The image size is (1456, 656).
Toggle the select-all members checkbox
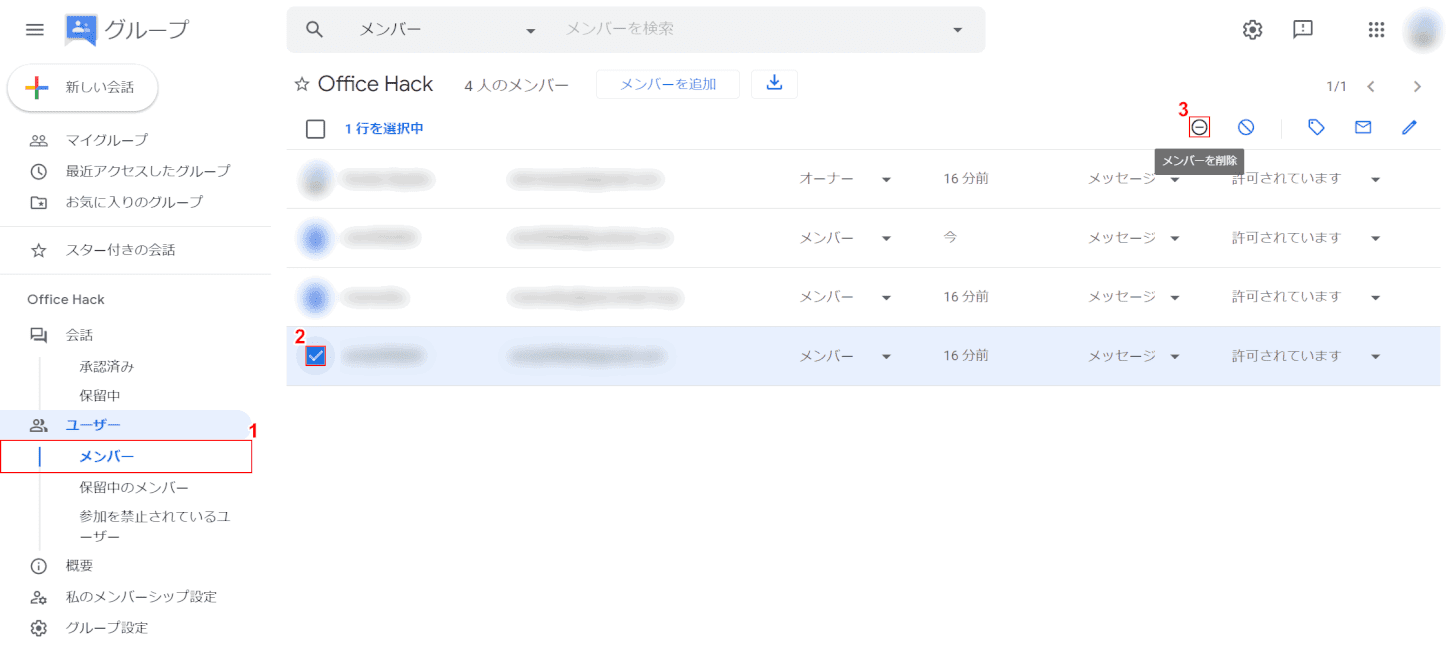pyautogui.click(x=316, y=129)
